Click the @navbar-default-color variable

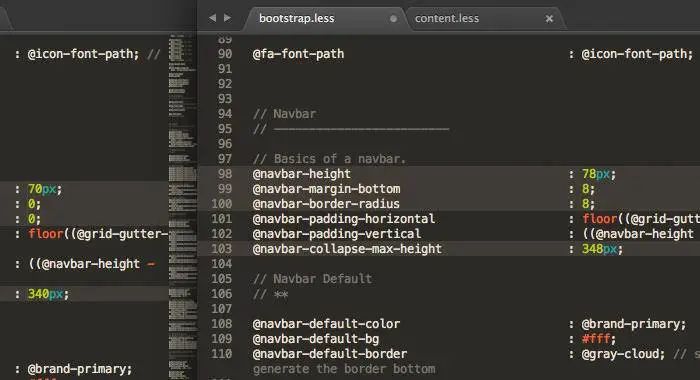[x=326, y=324]
